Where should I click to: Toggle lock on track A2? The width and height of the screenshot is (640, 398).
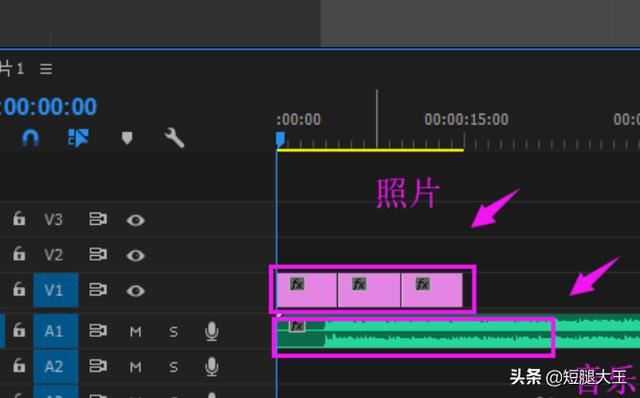coord(19,366)
